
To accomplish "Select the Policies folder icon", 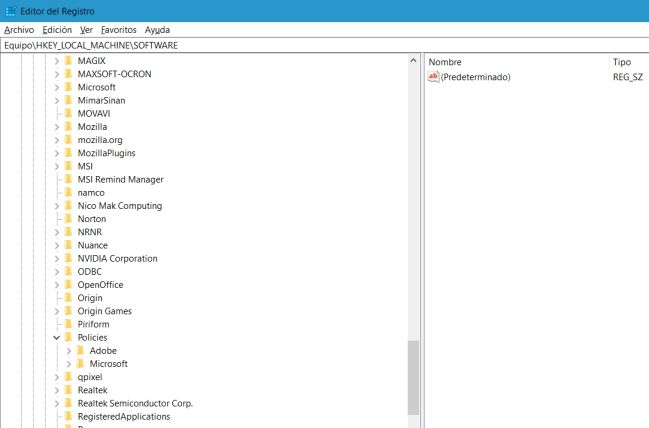I will point(69,337).
